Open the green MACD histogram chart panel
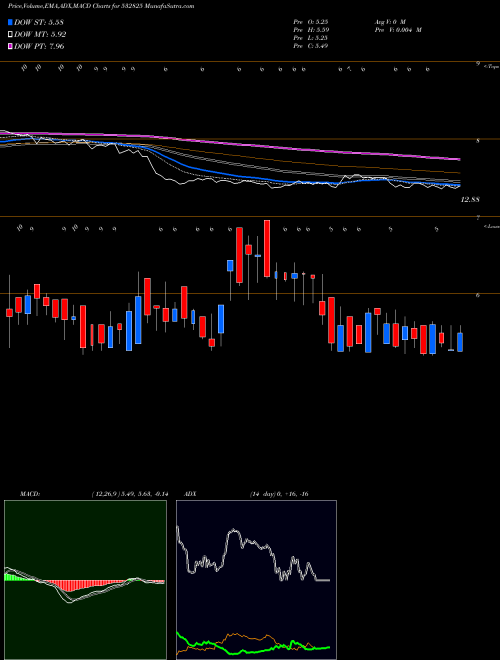Screen dimensions: 500x660 pyautogui.click(x=85, y=580)
